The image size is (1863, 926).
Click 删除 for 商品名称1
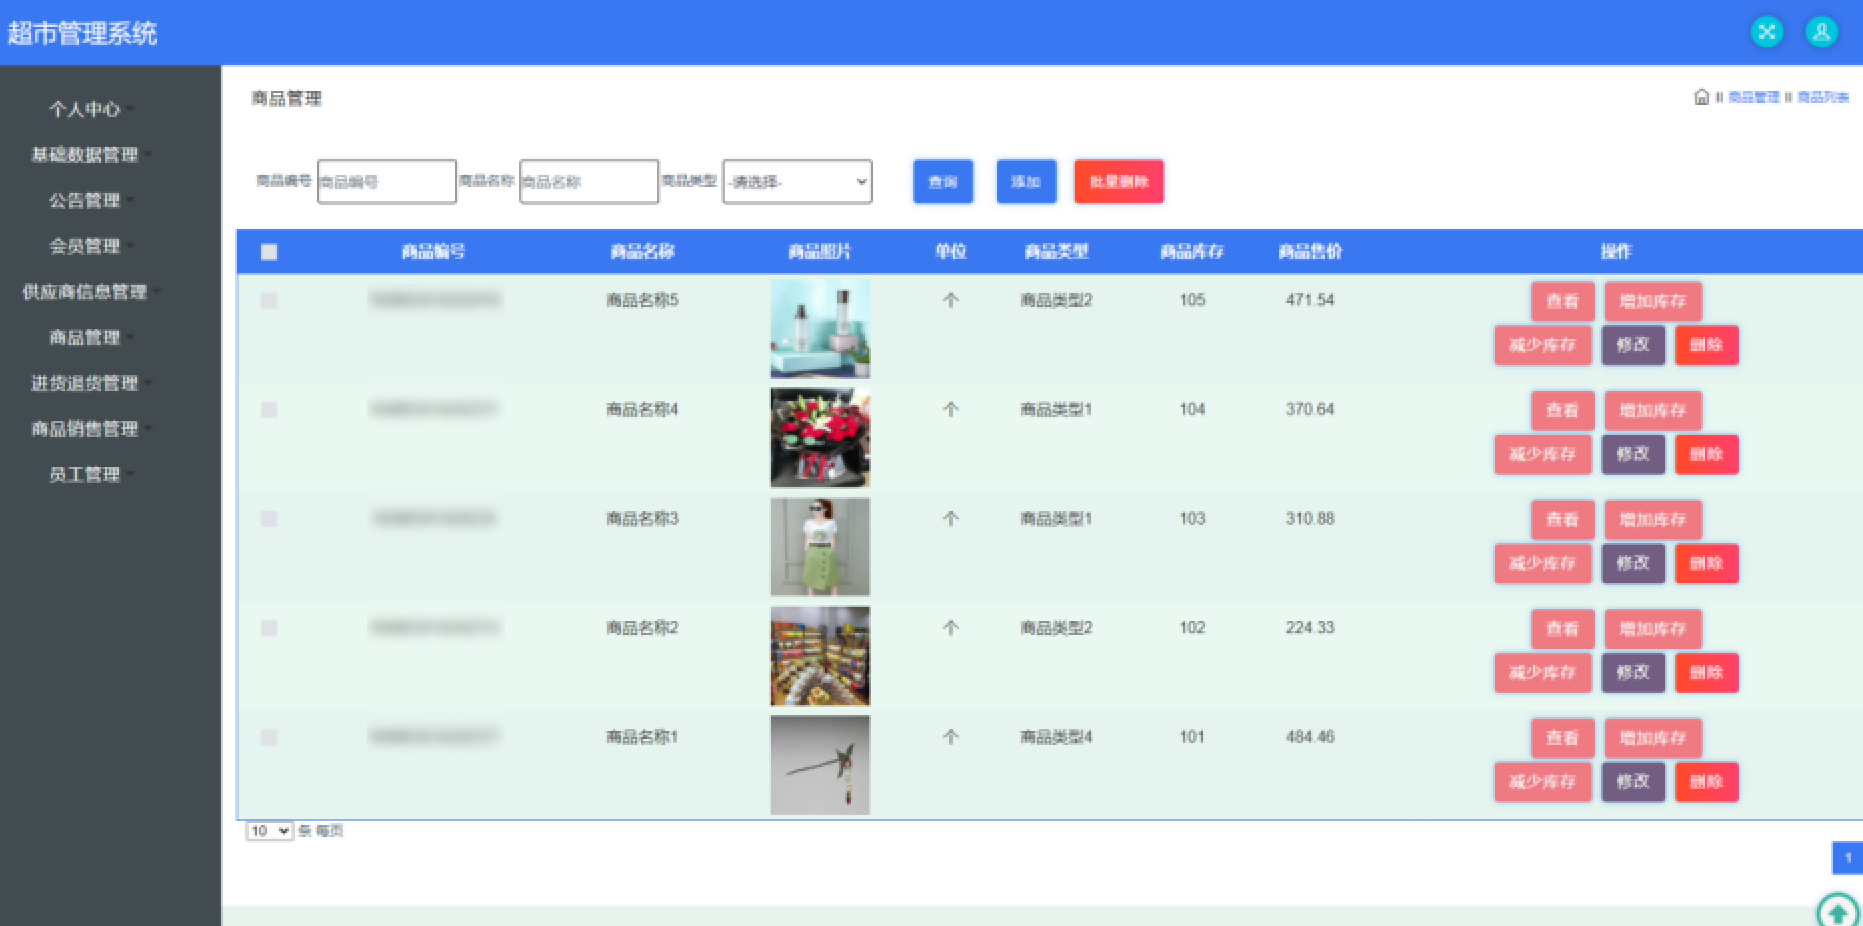coord(1707,782)
